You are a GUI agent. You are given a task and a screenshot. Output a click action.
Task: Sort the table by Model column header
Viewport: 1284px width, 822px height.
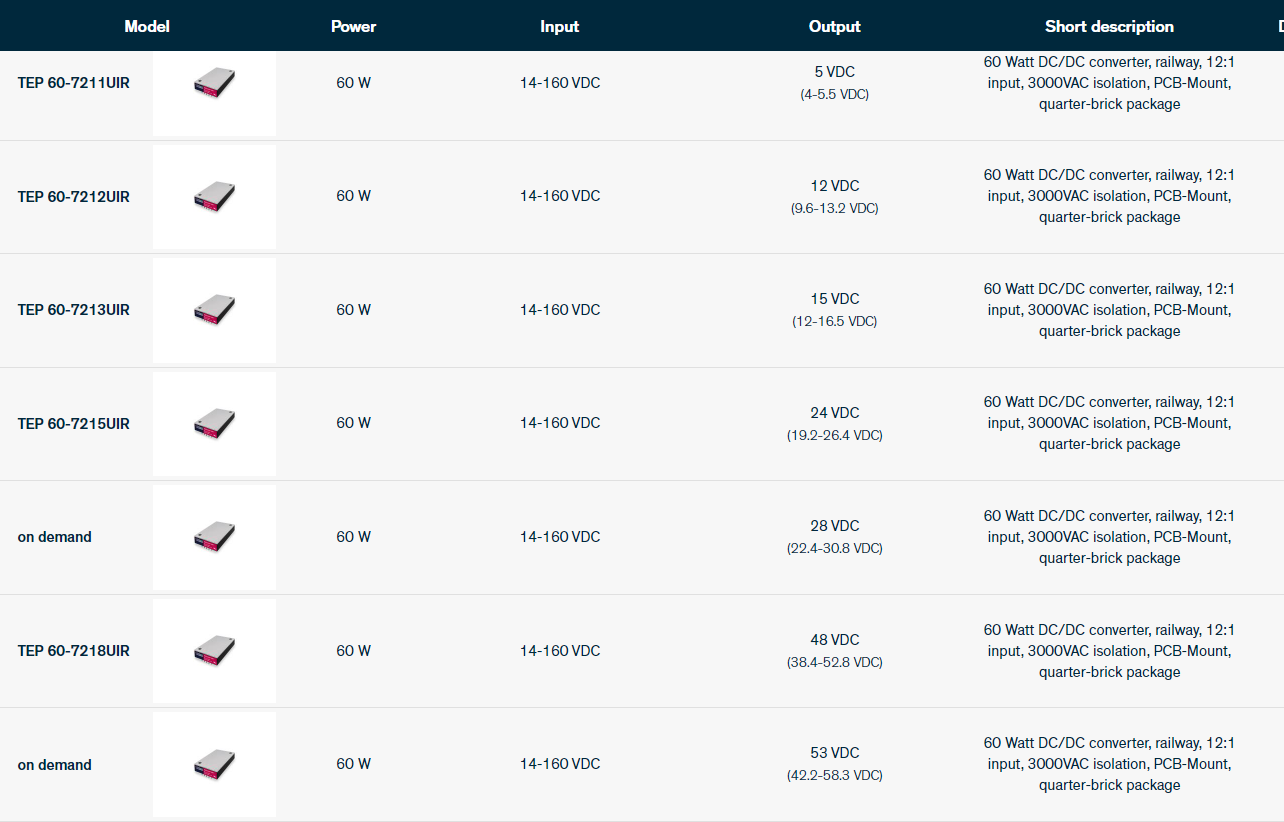(147, 27)
